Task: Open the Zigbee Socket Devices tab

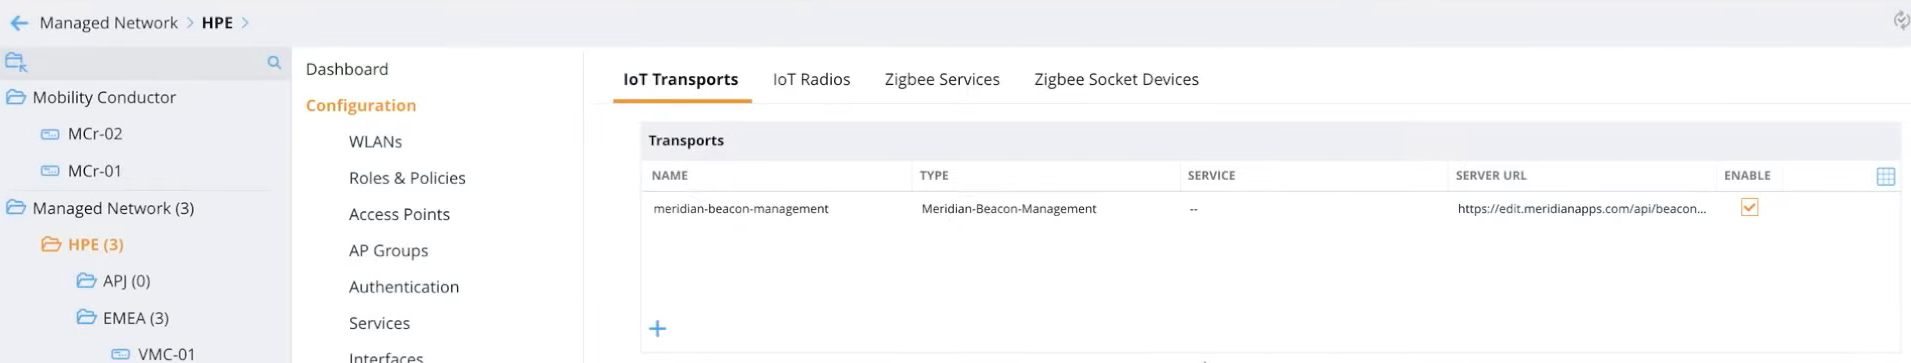Action: click(x=1116, y=79)
